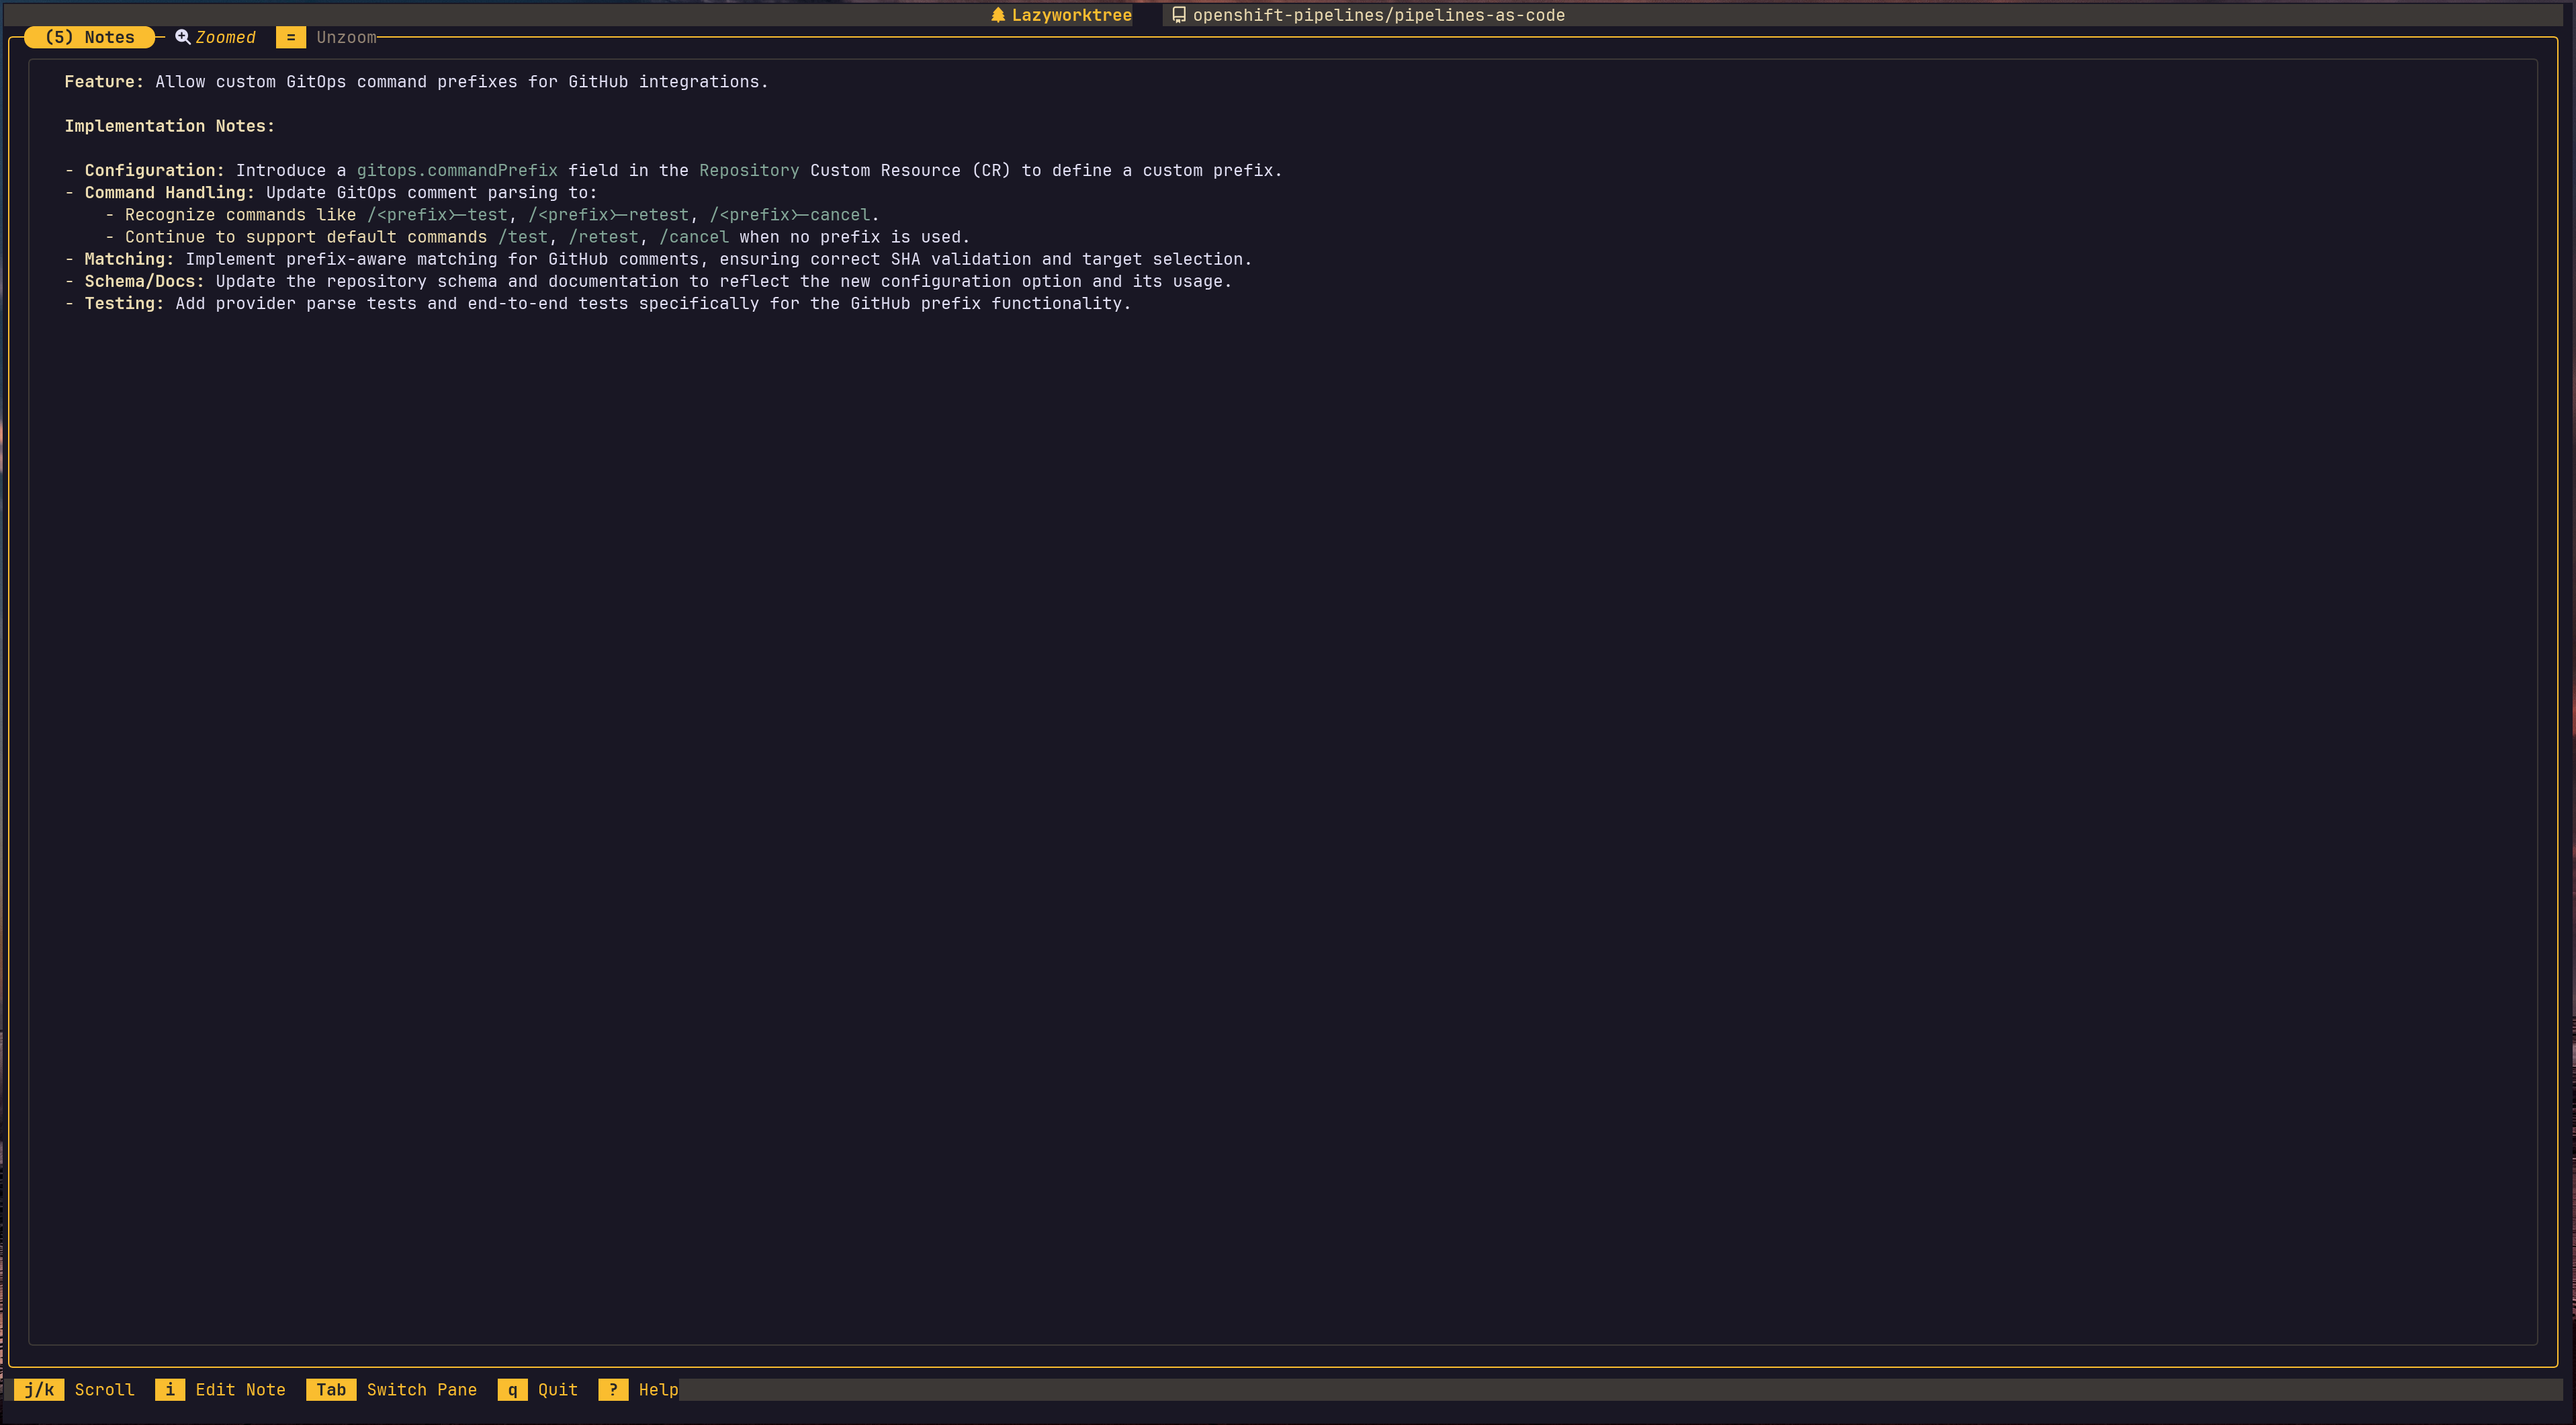The image size is (2576, 1425).
Task: Click the i key badge
Action: pyautogui.click(x=169, y=1389)
